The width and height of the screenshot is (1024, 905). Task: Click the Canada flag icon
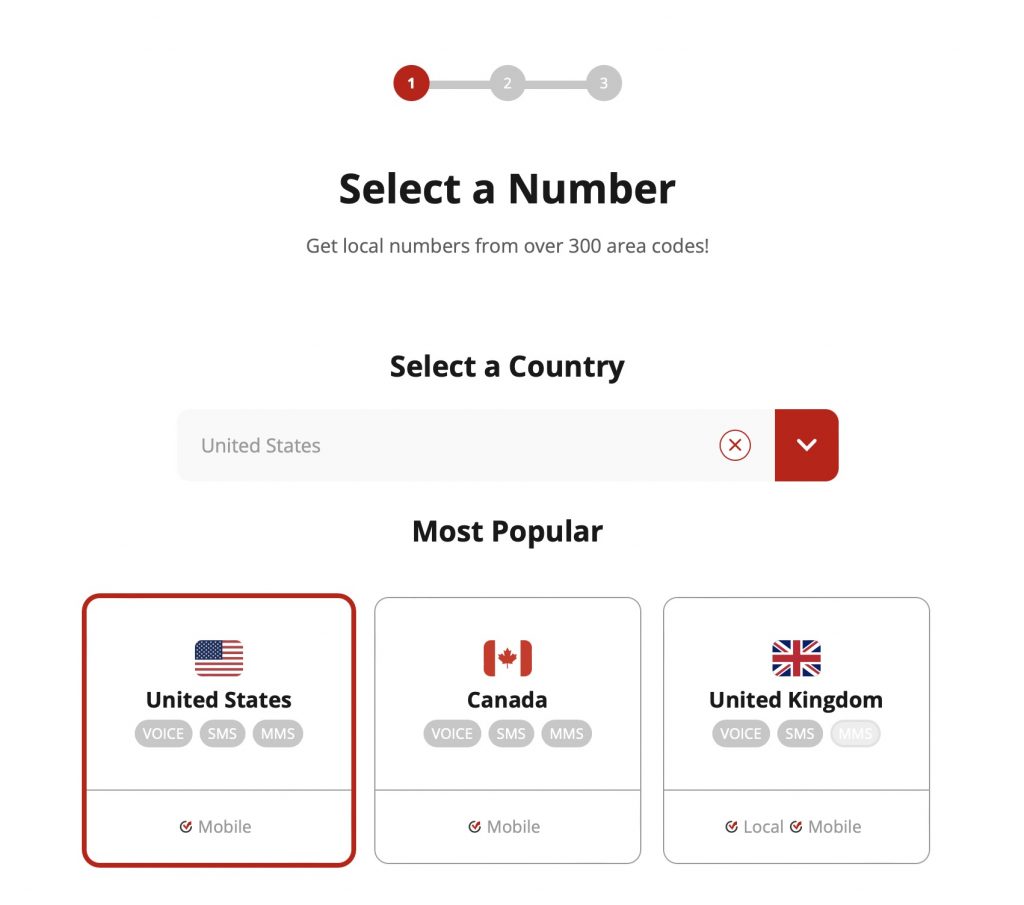point(507,658)
